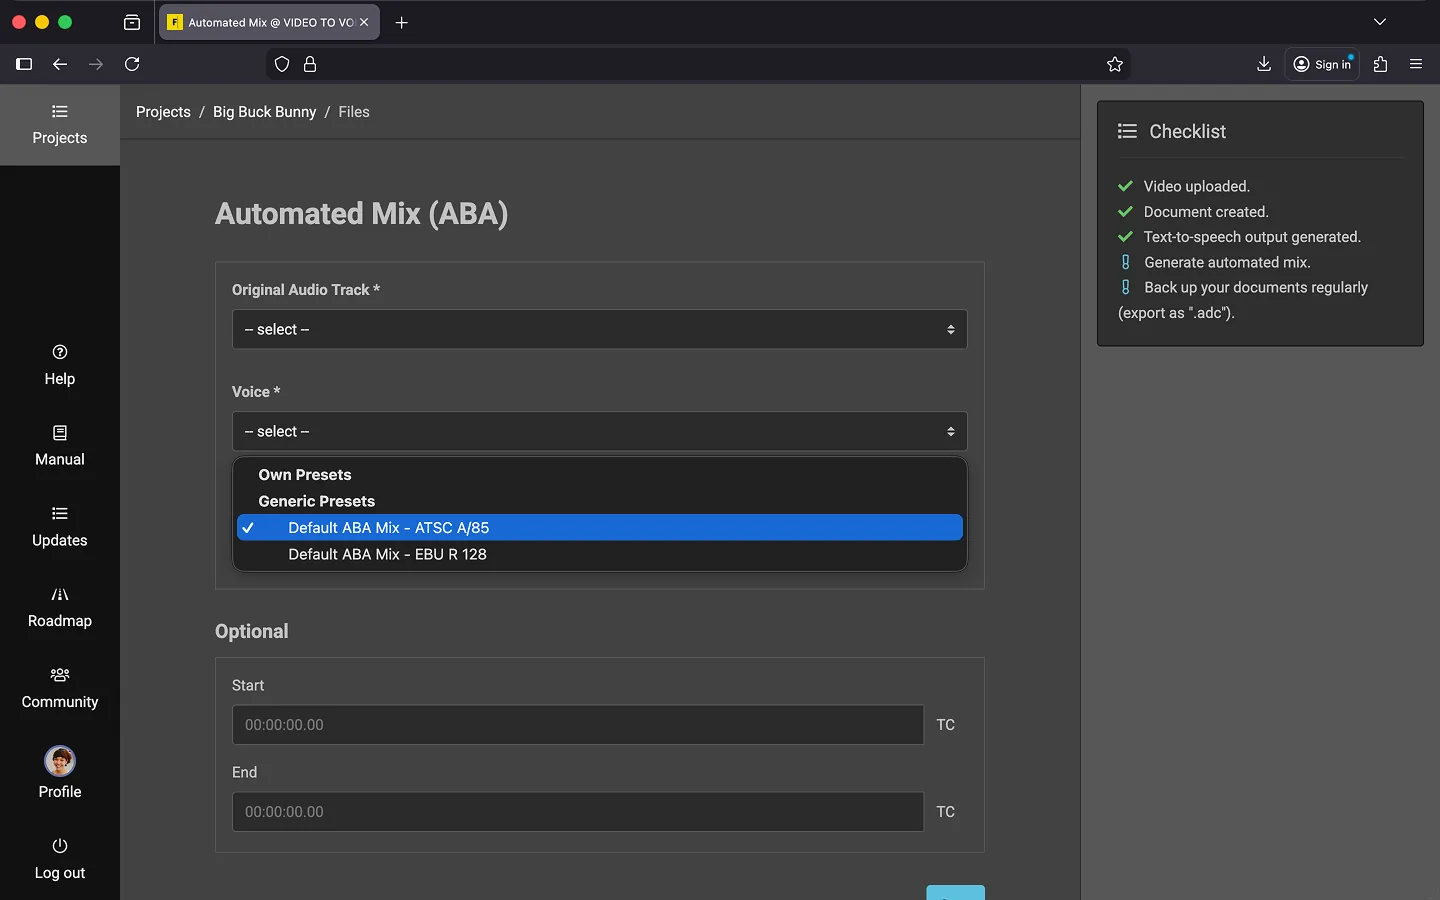Navigate to Big Buck Bunny breadcrumb
Viewport: 1440px width, 900px height.
[264, 112]
